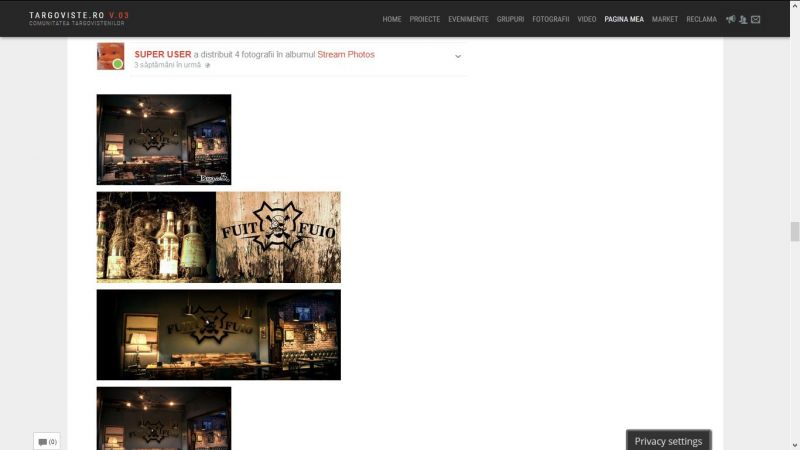800x450 pixels.
Task: Open the VIDEO menu item
Action: pyautogui.click(x=587, y=19)
